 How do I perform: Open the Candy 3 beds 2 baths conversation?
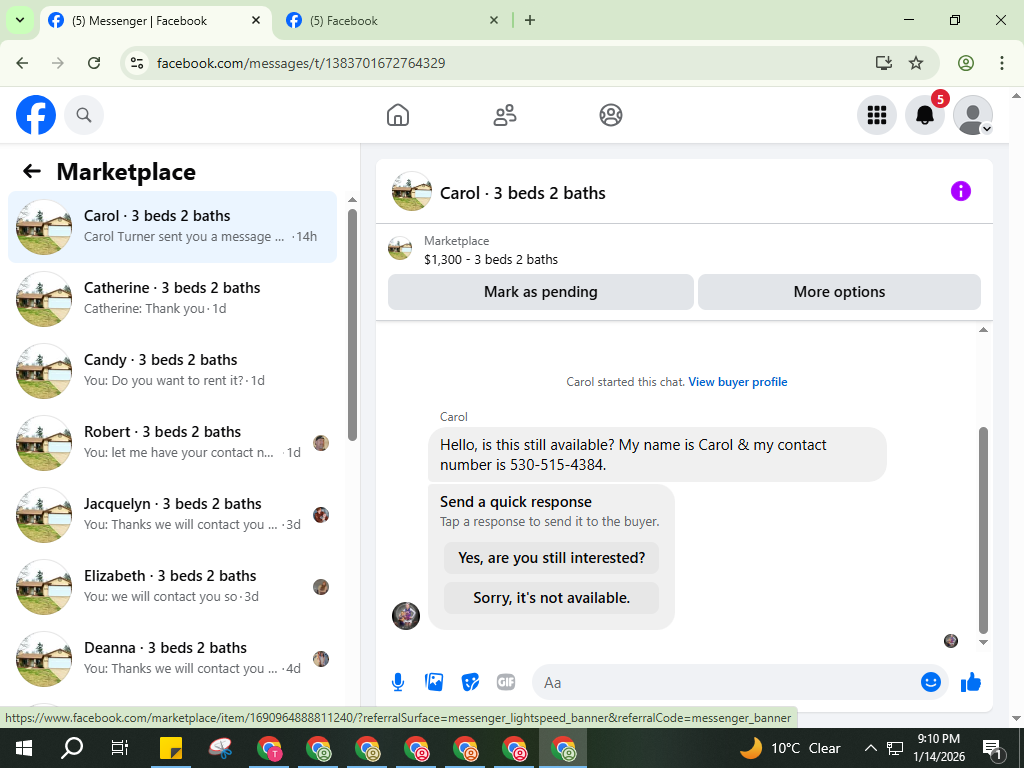172,370
